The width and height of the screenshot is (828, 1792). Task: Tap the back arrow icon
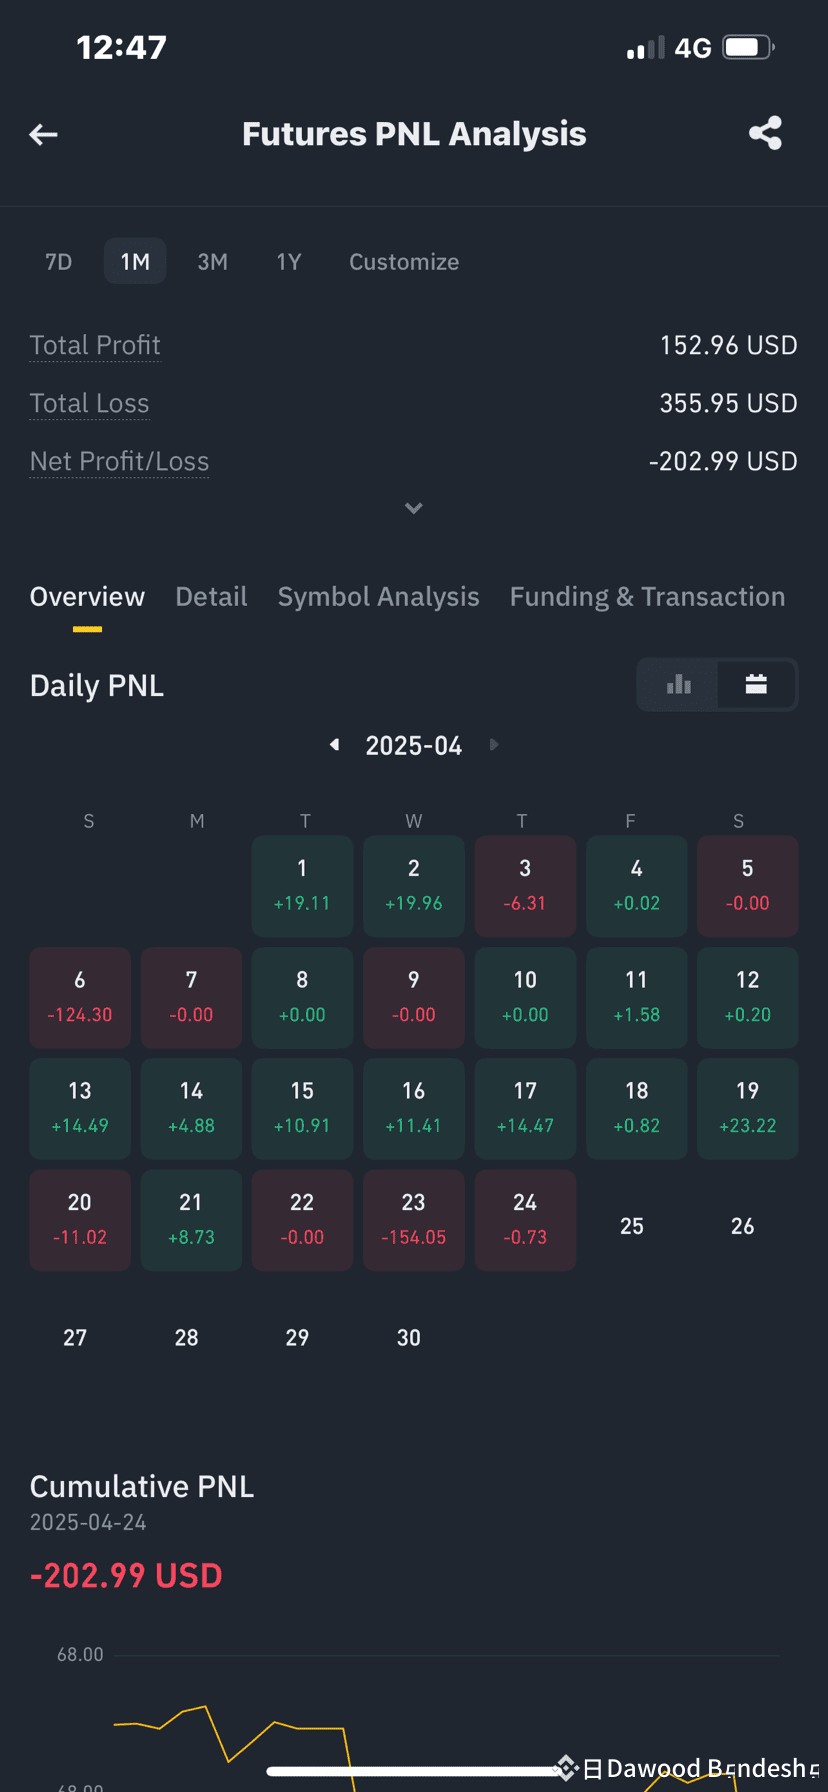click(x=43, y=134)
